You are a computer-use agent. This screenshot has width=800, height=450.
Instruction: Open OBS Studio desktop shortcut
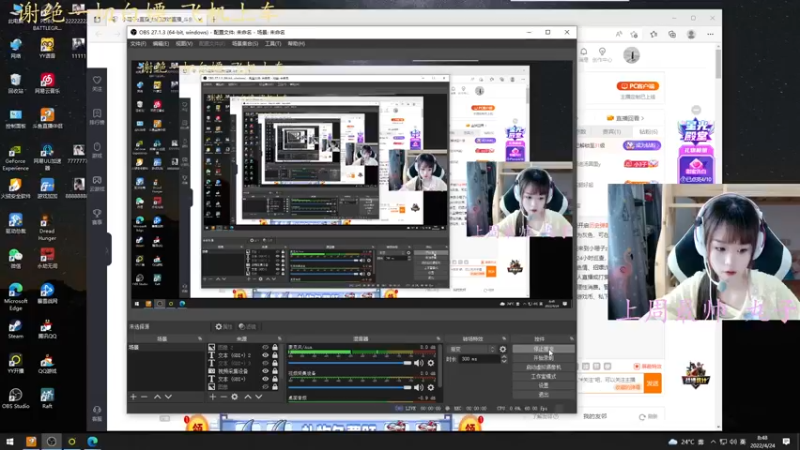[x=15, y=398]
